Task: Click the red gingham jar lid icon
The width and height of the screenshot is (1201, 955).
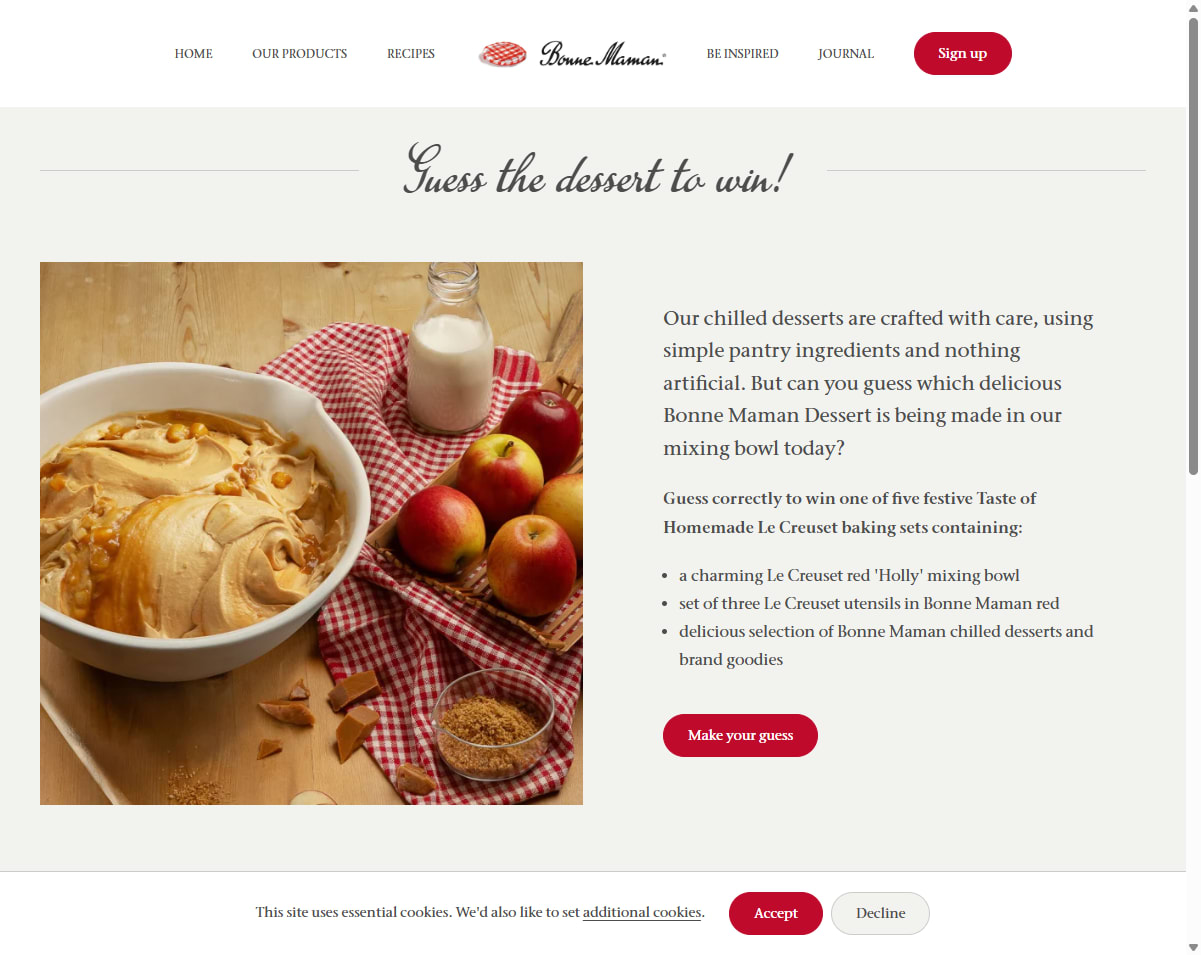Action: [503, 54]
